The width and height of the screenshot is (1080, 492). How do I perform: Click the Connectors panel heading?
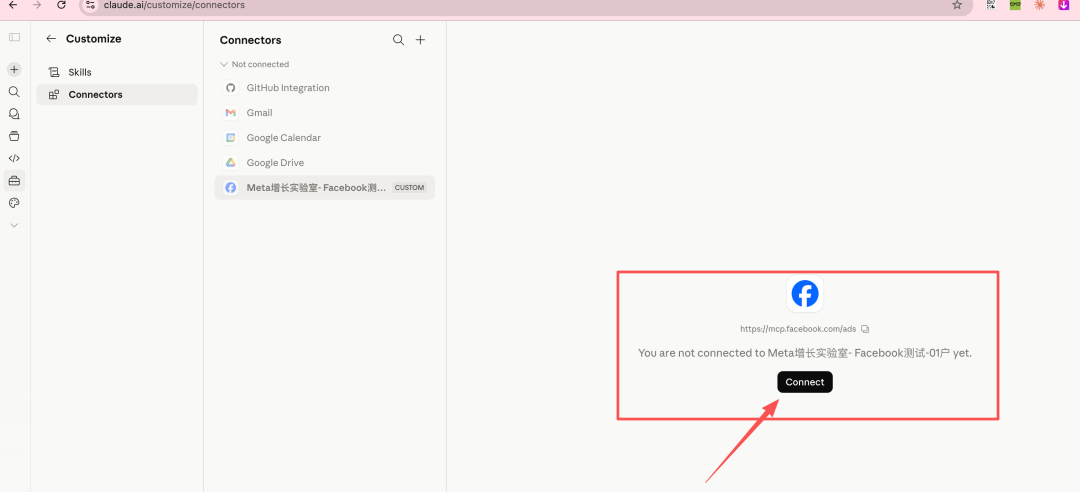click(251, 40)
